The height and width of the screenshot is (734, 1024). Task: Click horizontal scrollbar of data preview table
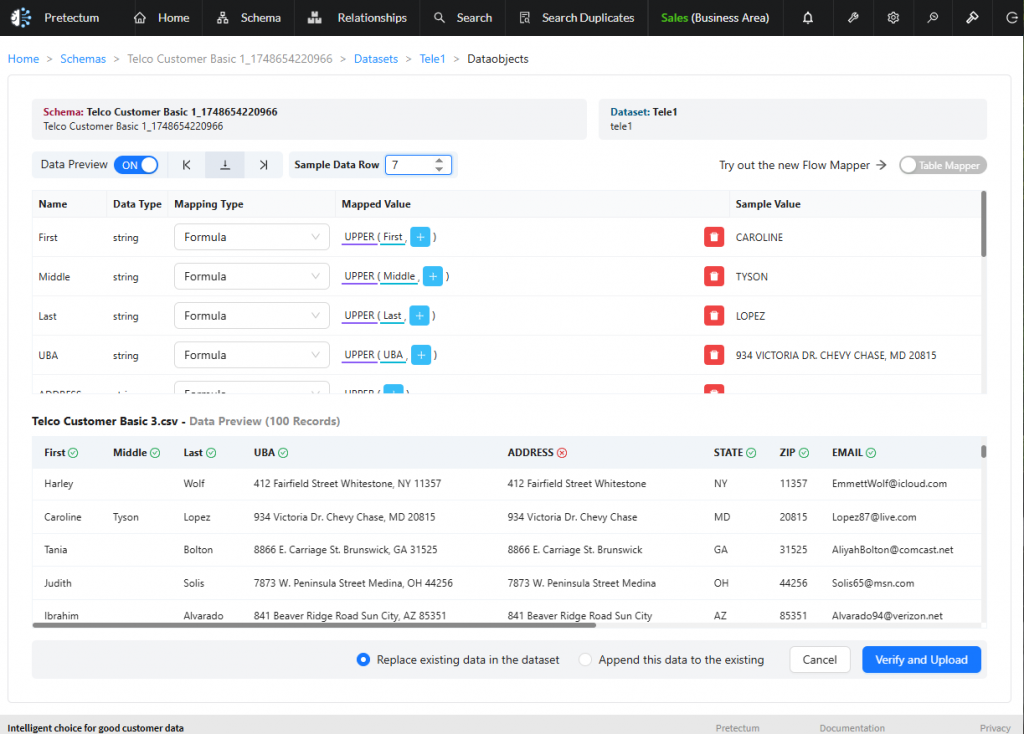(x=314, y=625)
